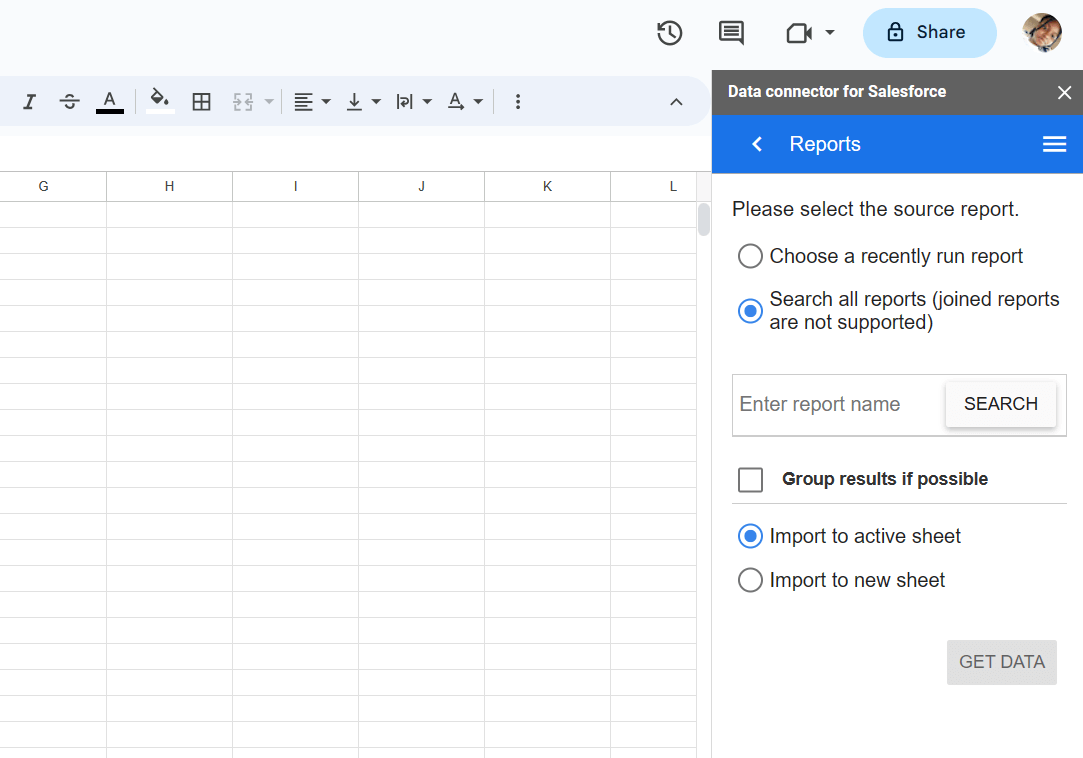This screenshot has width=1083, height=758.
Task: Select column H header
Action: [169, 187]
